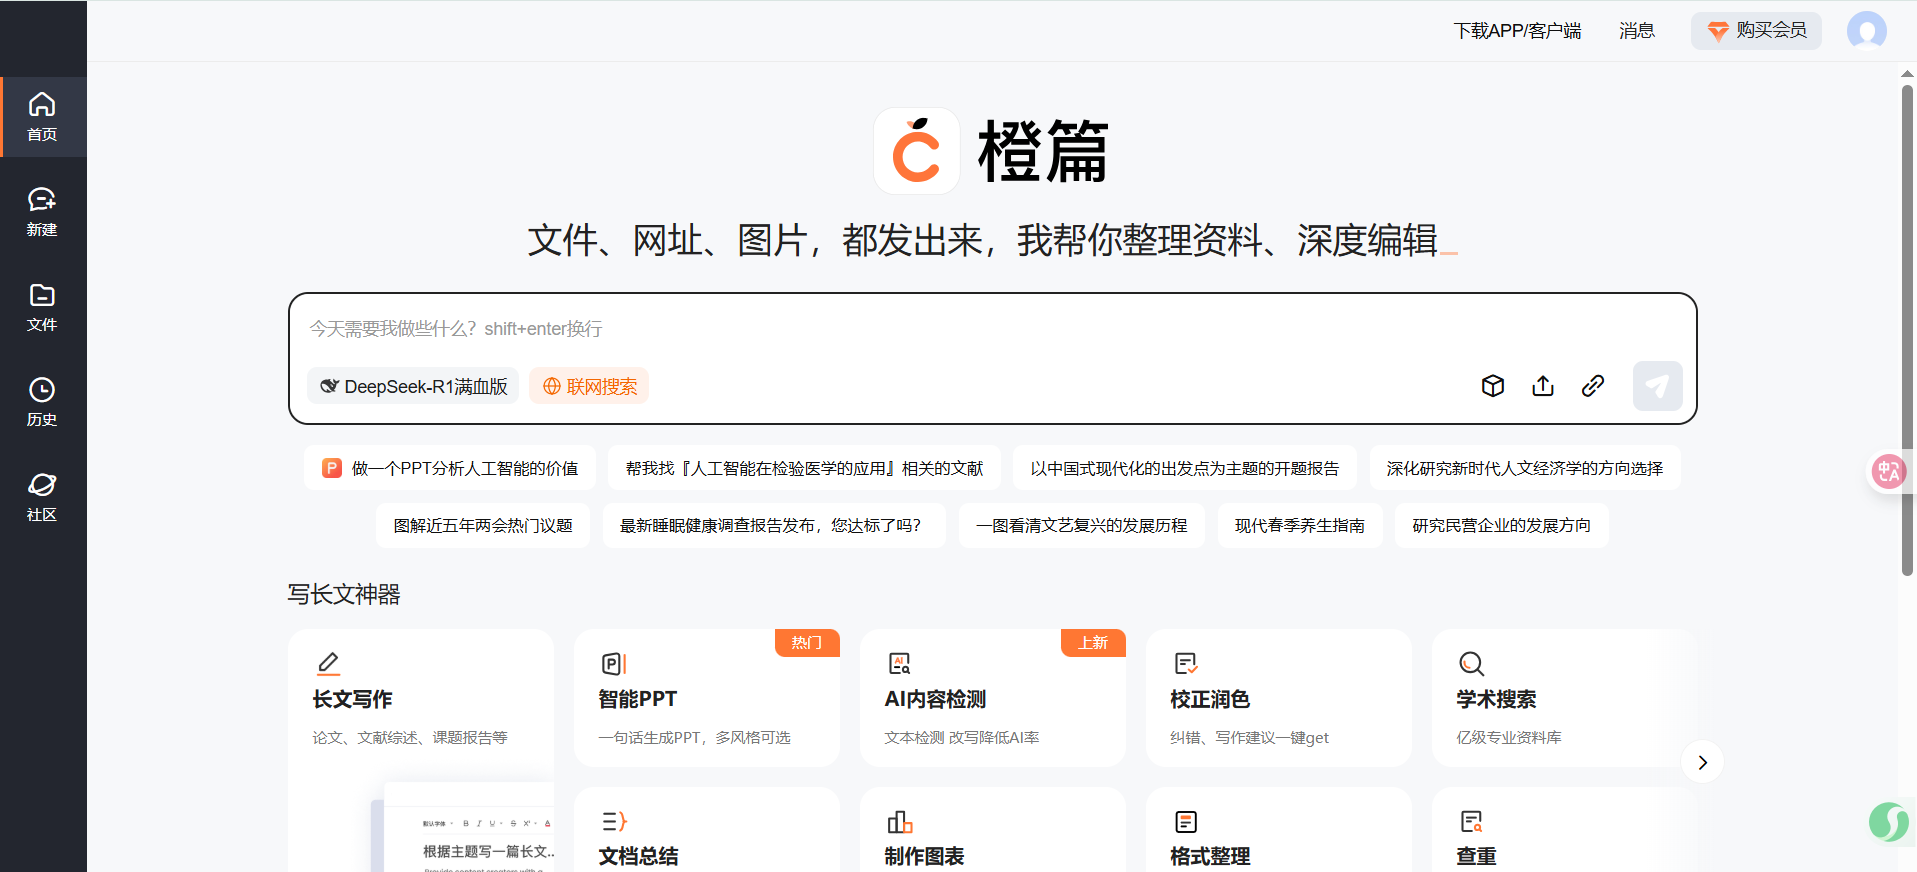Screen dimensions: 1917x872
Task: Click the 校正润色 icon
Action: [x=1185, y=663]
